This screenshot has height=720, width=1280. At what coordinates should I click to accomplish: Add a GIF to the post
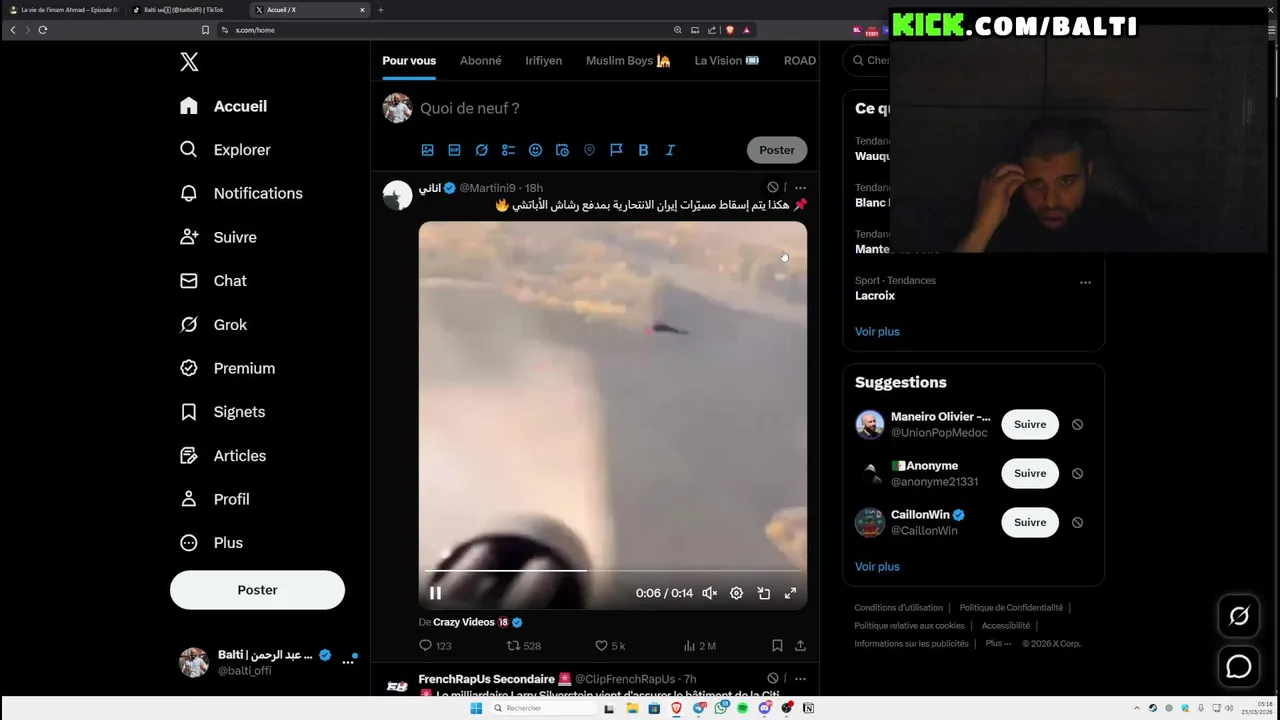point(454,150)
